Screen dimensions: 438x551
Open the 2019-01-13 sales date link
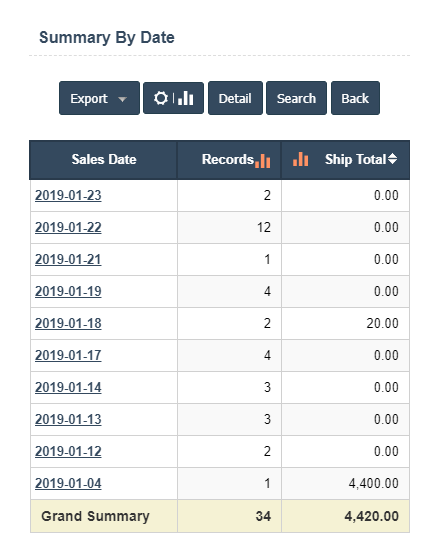tap(68, 419)
